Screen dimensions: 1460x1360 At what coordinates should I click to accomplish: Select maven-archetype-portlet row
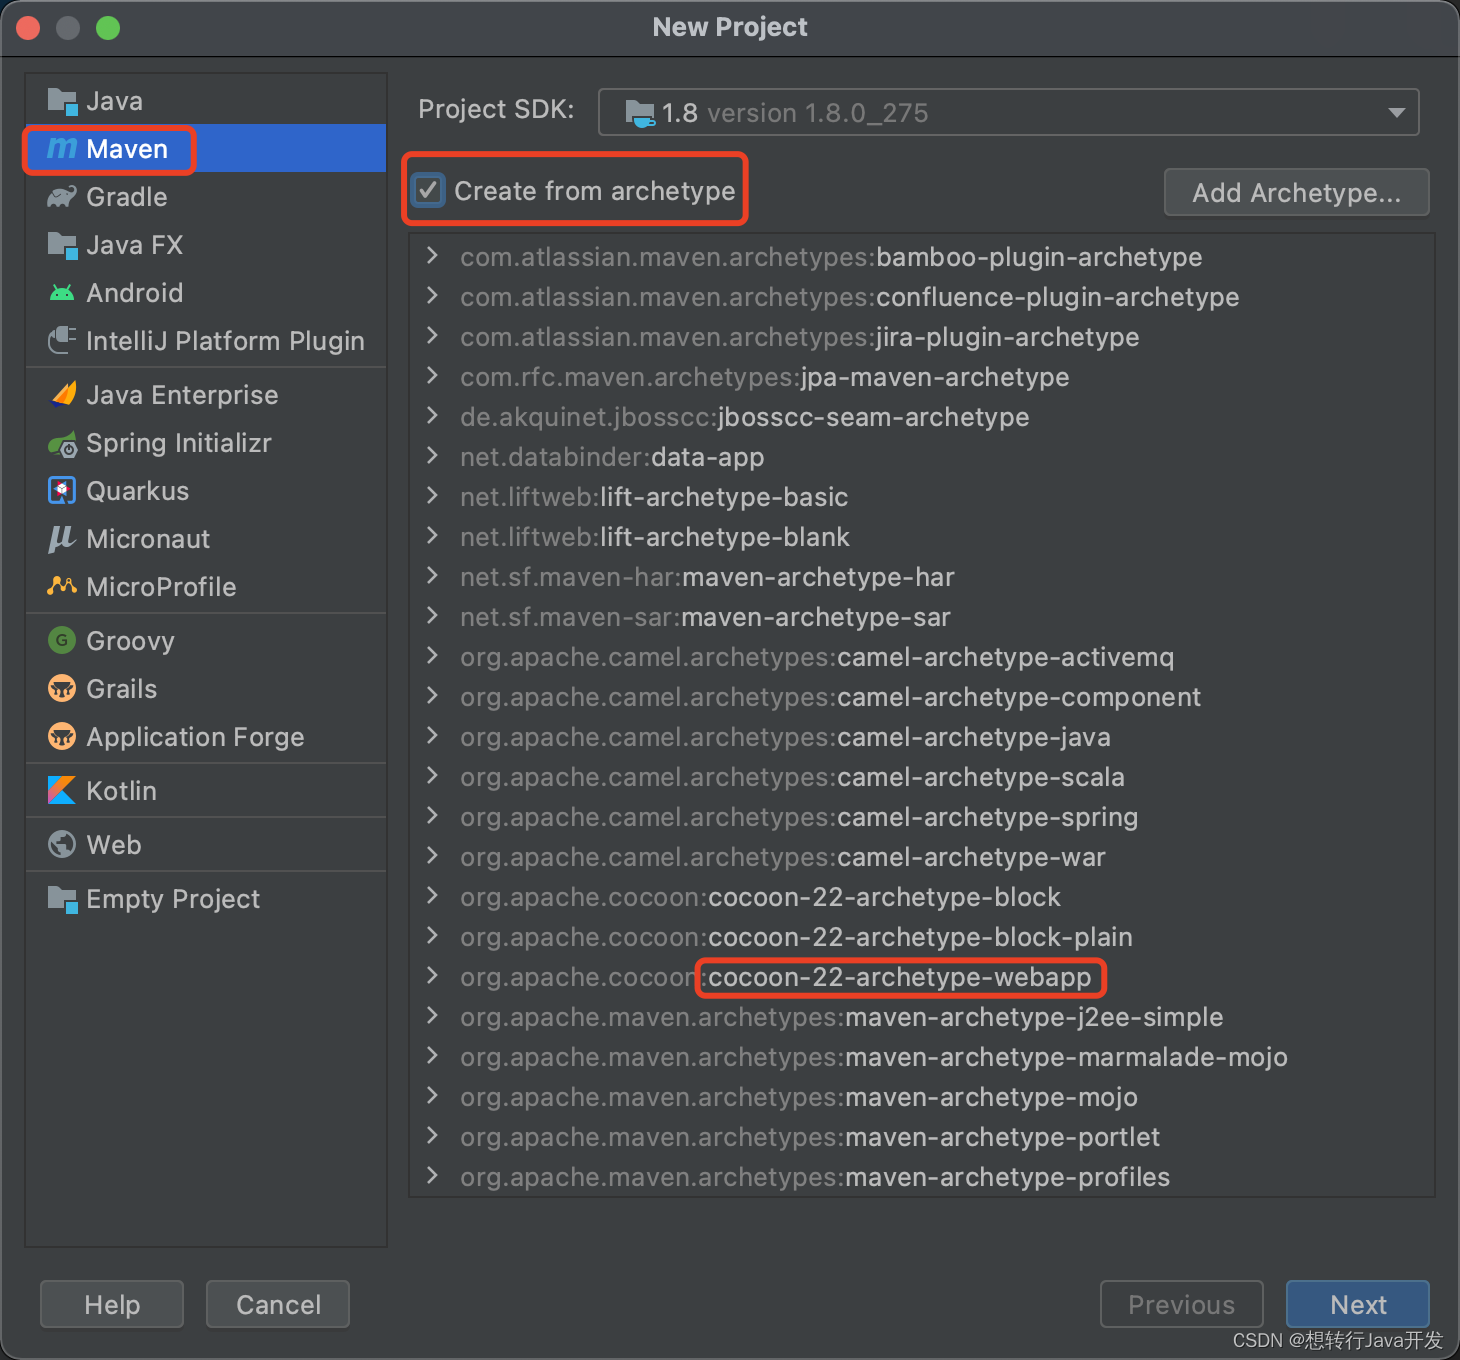click(922, 1137)
